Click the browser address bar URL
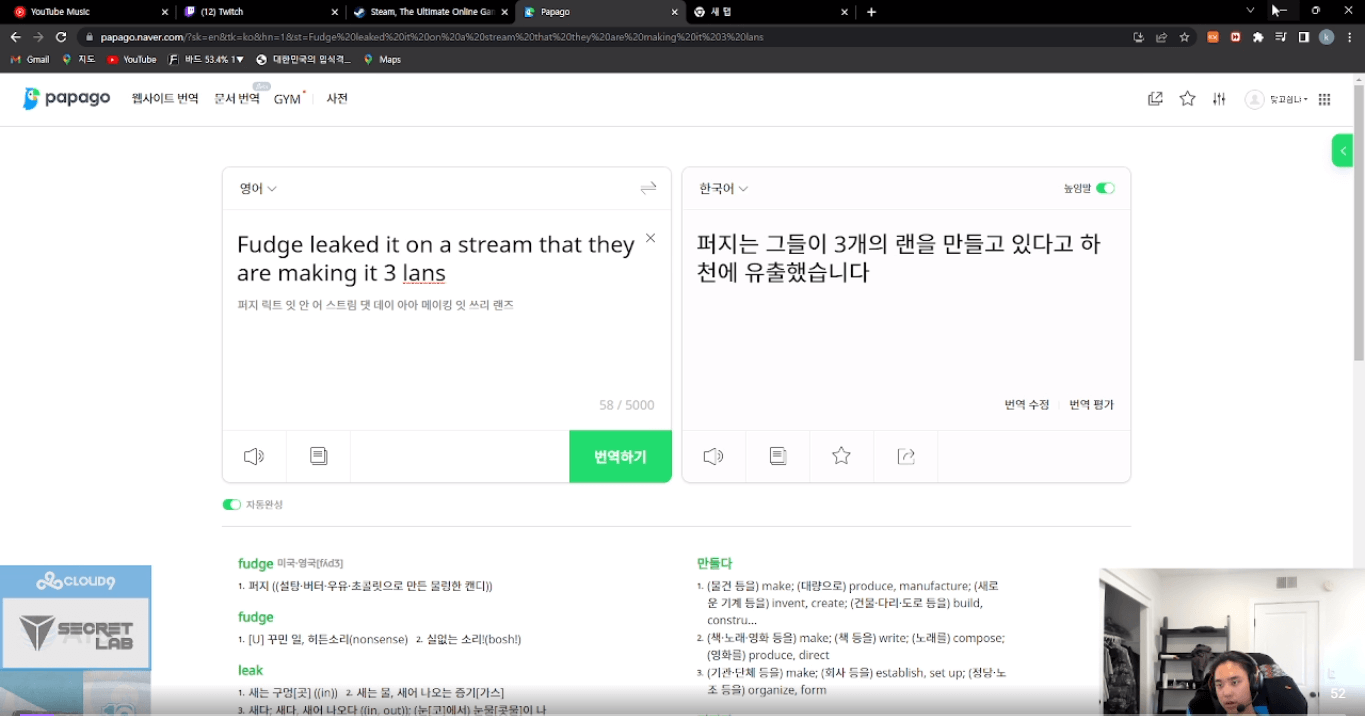This screenshot has width=1365, height=716. tap(432, 37)
